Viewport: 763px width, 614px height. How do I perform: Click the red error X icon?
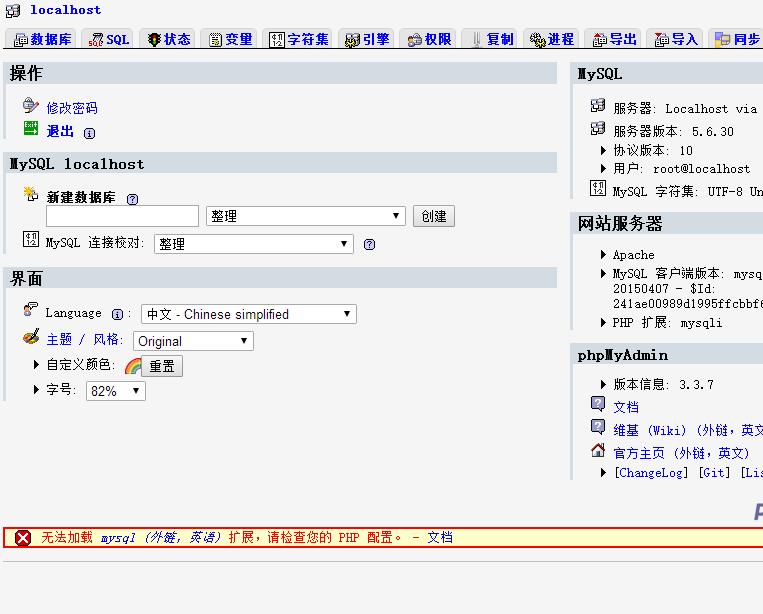click(x=23, y=538)
